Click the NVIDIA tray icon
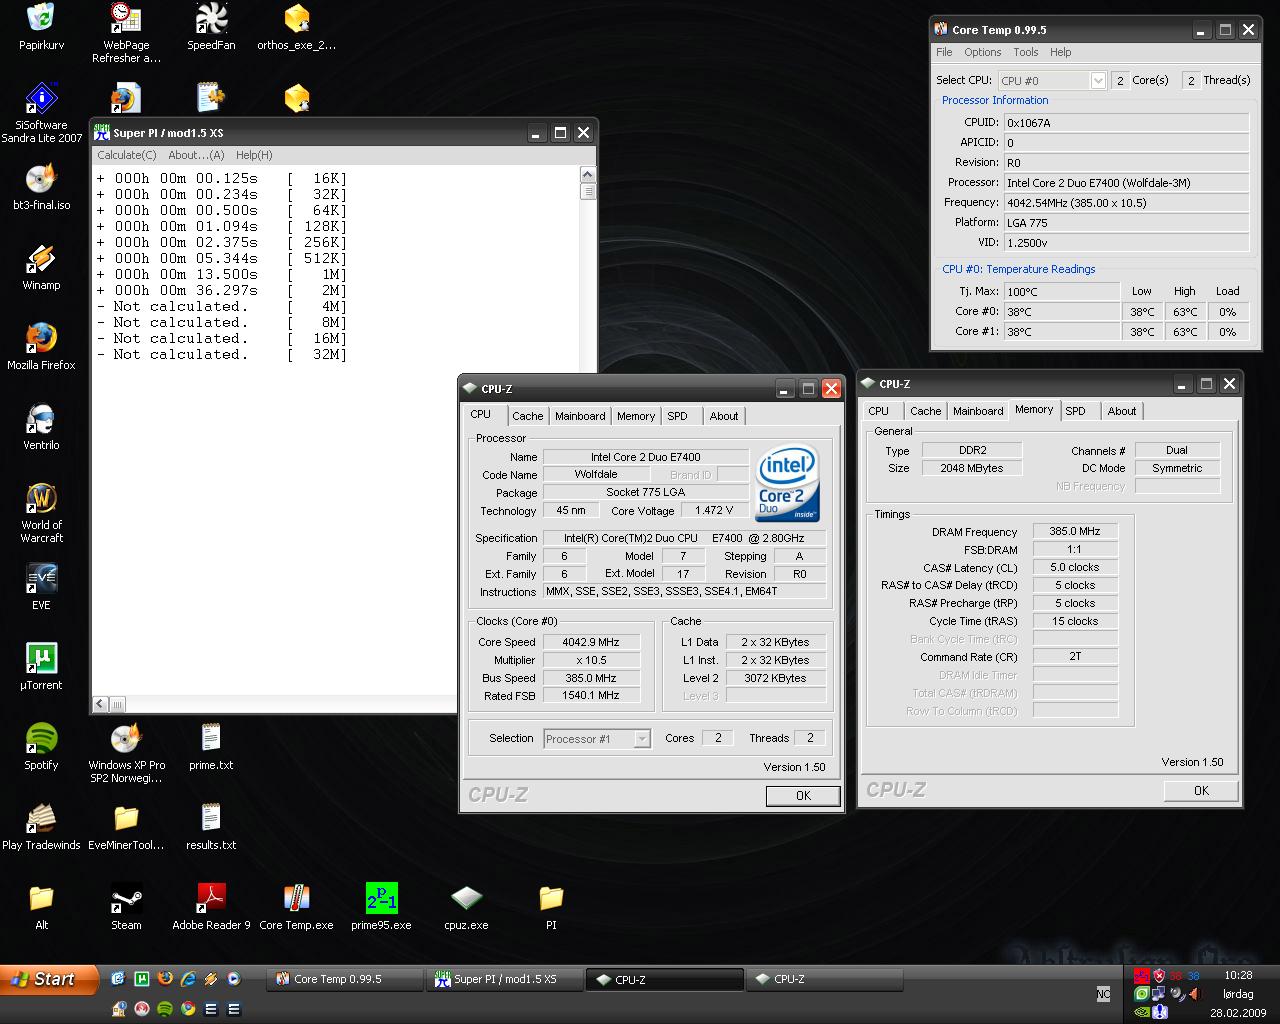 [1141, 1012]
